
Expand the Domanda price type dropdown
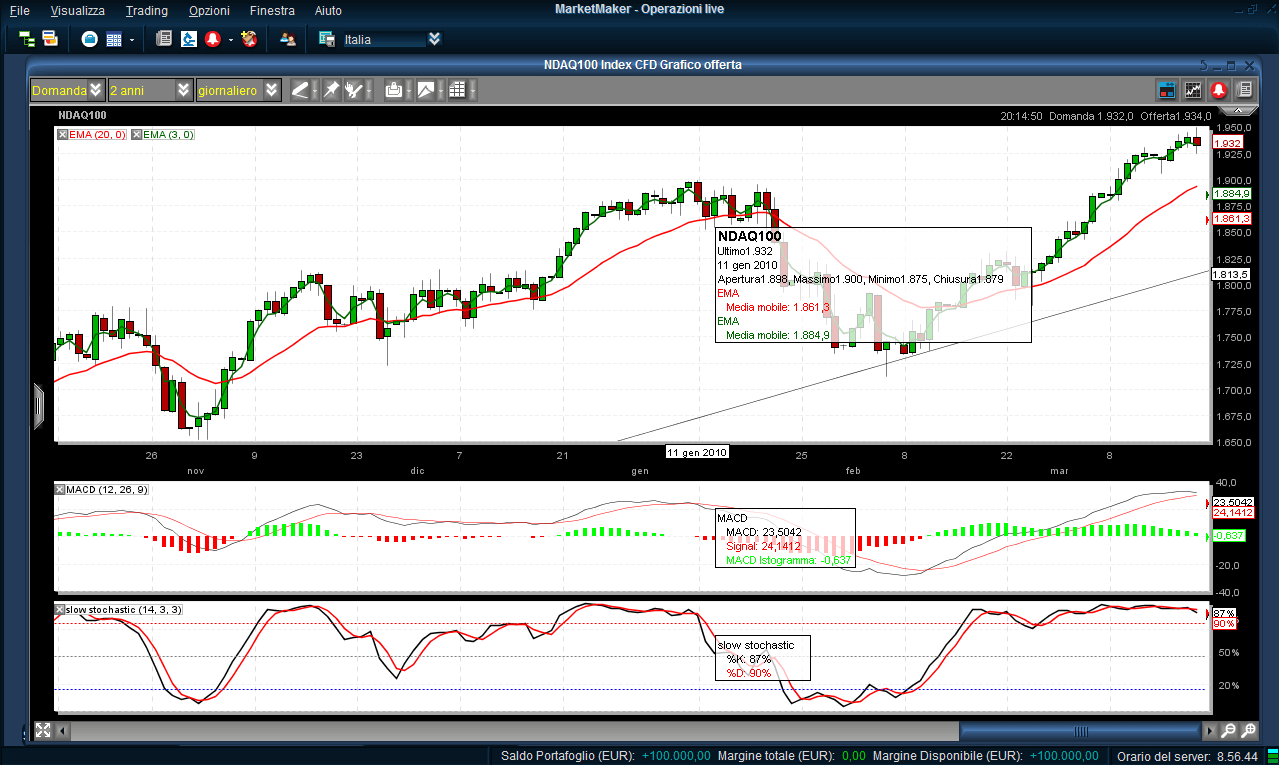(95, 90)
